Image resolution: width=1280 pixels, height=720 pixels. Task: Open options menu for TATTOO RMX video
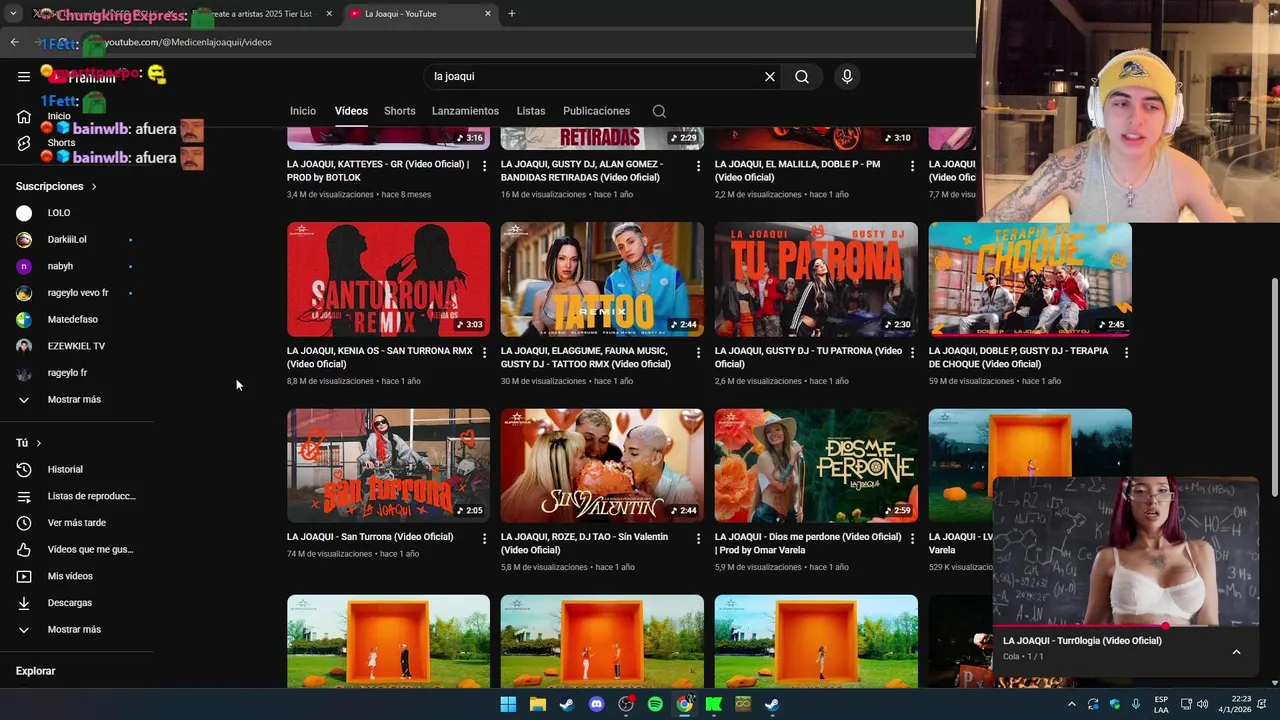click(x=698, y=352)
